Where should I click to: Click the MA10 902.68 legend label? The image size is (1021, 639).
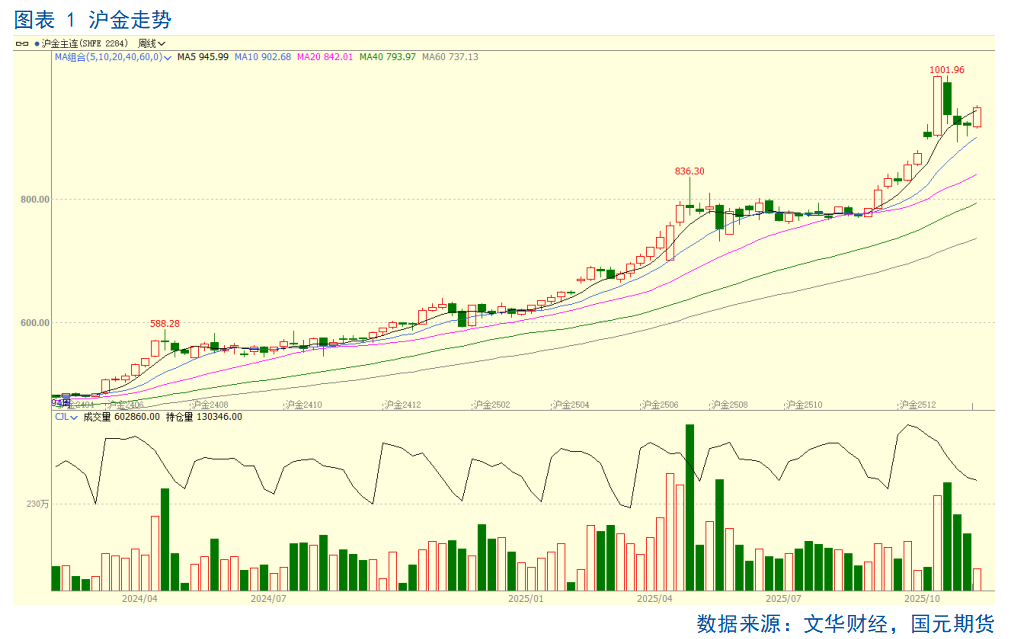262,57
